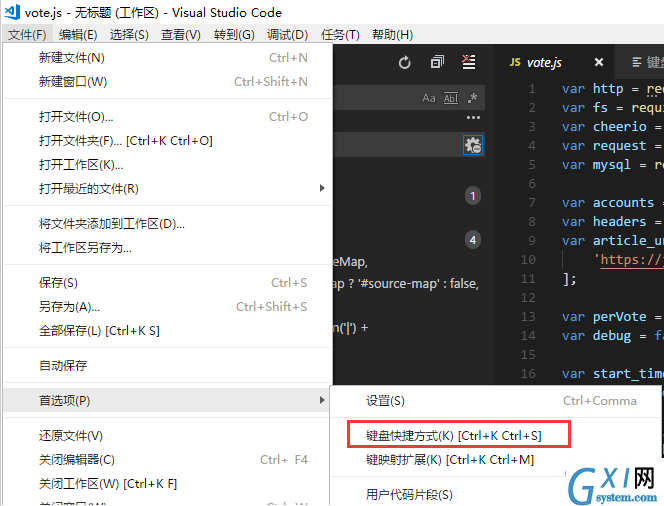Choose 新建文件(N) from File menu
The height and width of the screenshot is (506, 664).
168,58
